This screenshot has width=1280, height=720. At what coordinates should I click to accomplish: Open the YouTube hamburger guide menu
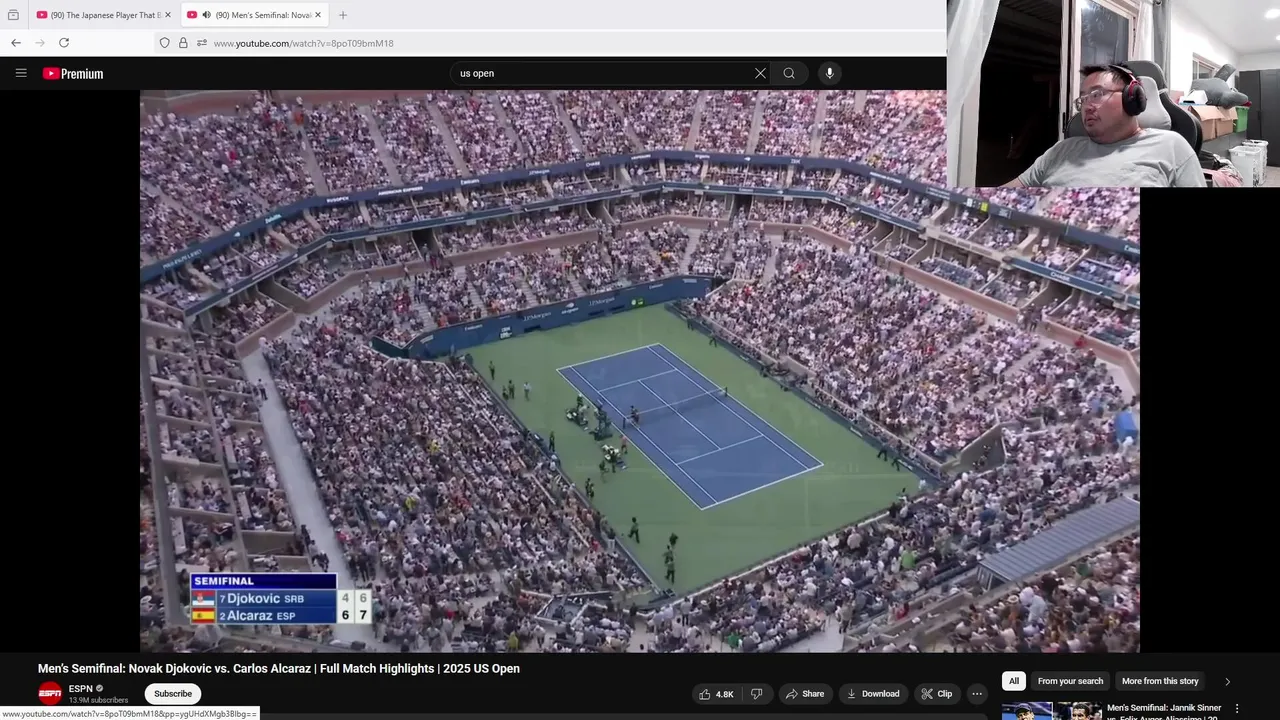[21, 73]
